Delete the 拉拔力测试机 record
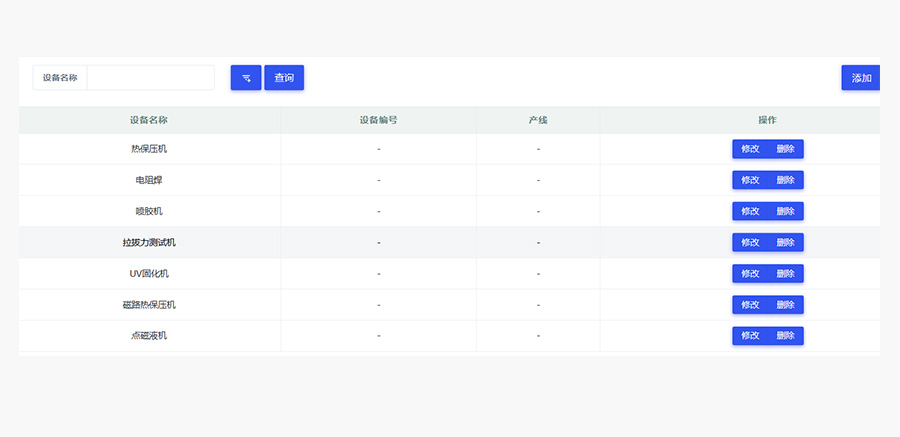 (785, 242)
